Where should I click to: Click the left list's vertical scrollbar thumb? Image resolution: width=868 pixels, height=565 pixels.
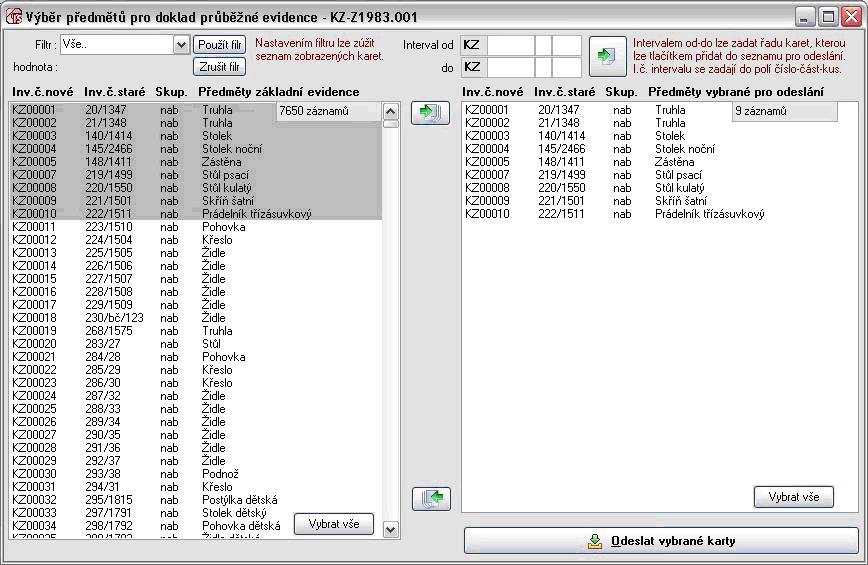391,124
